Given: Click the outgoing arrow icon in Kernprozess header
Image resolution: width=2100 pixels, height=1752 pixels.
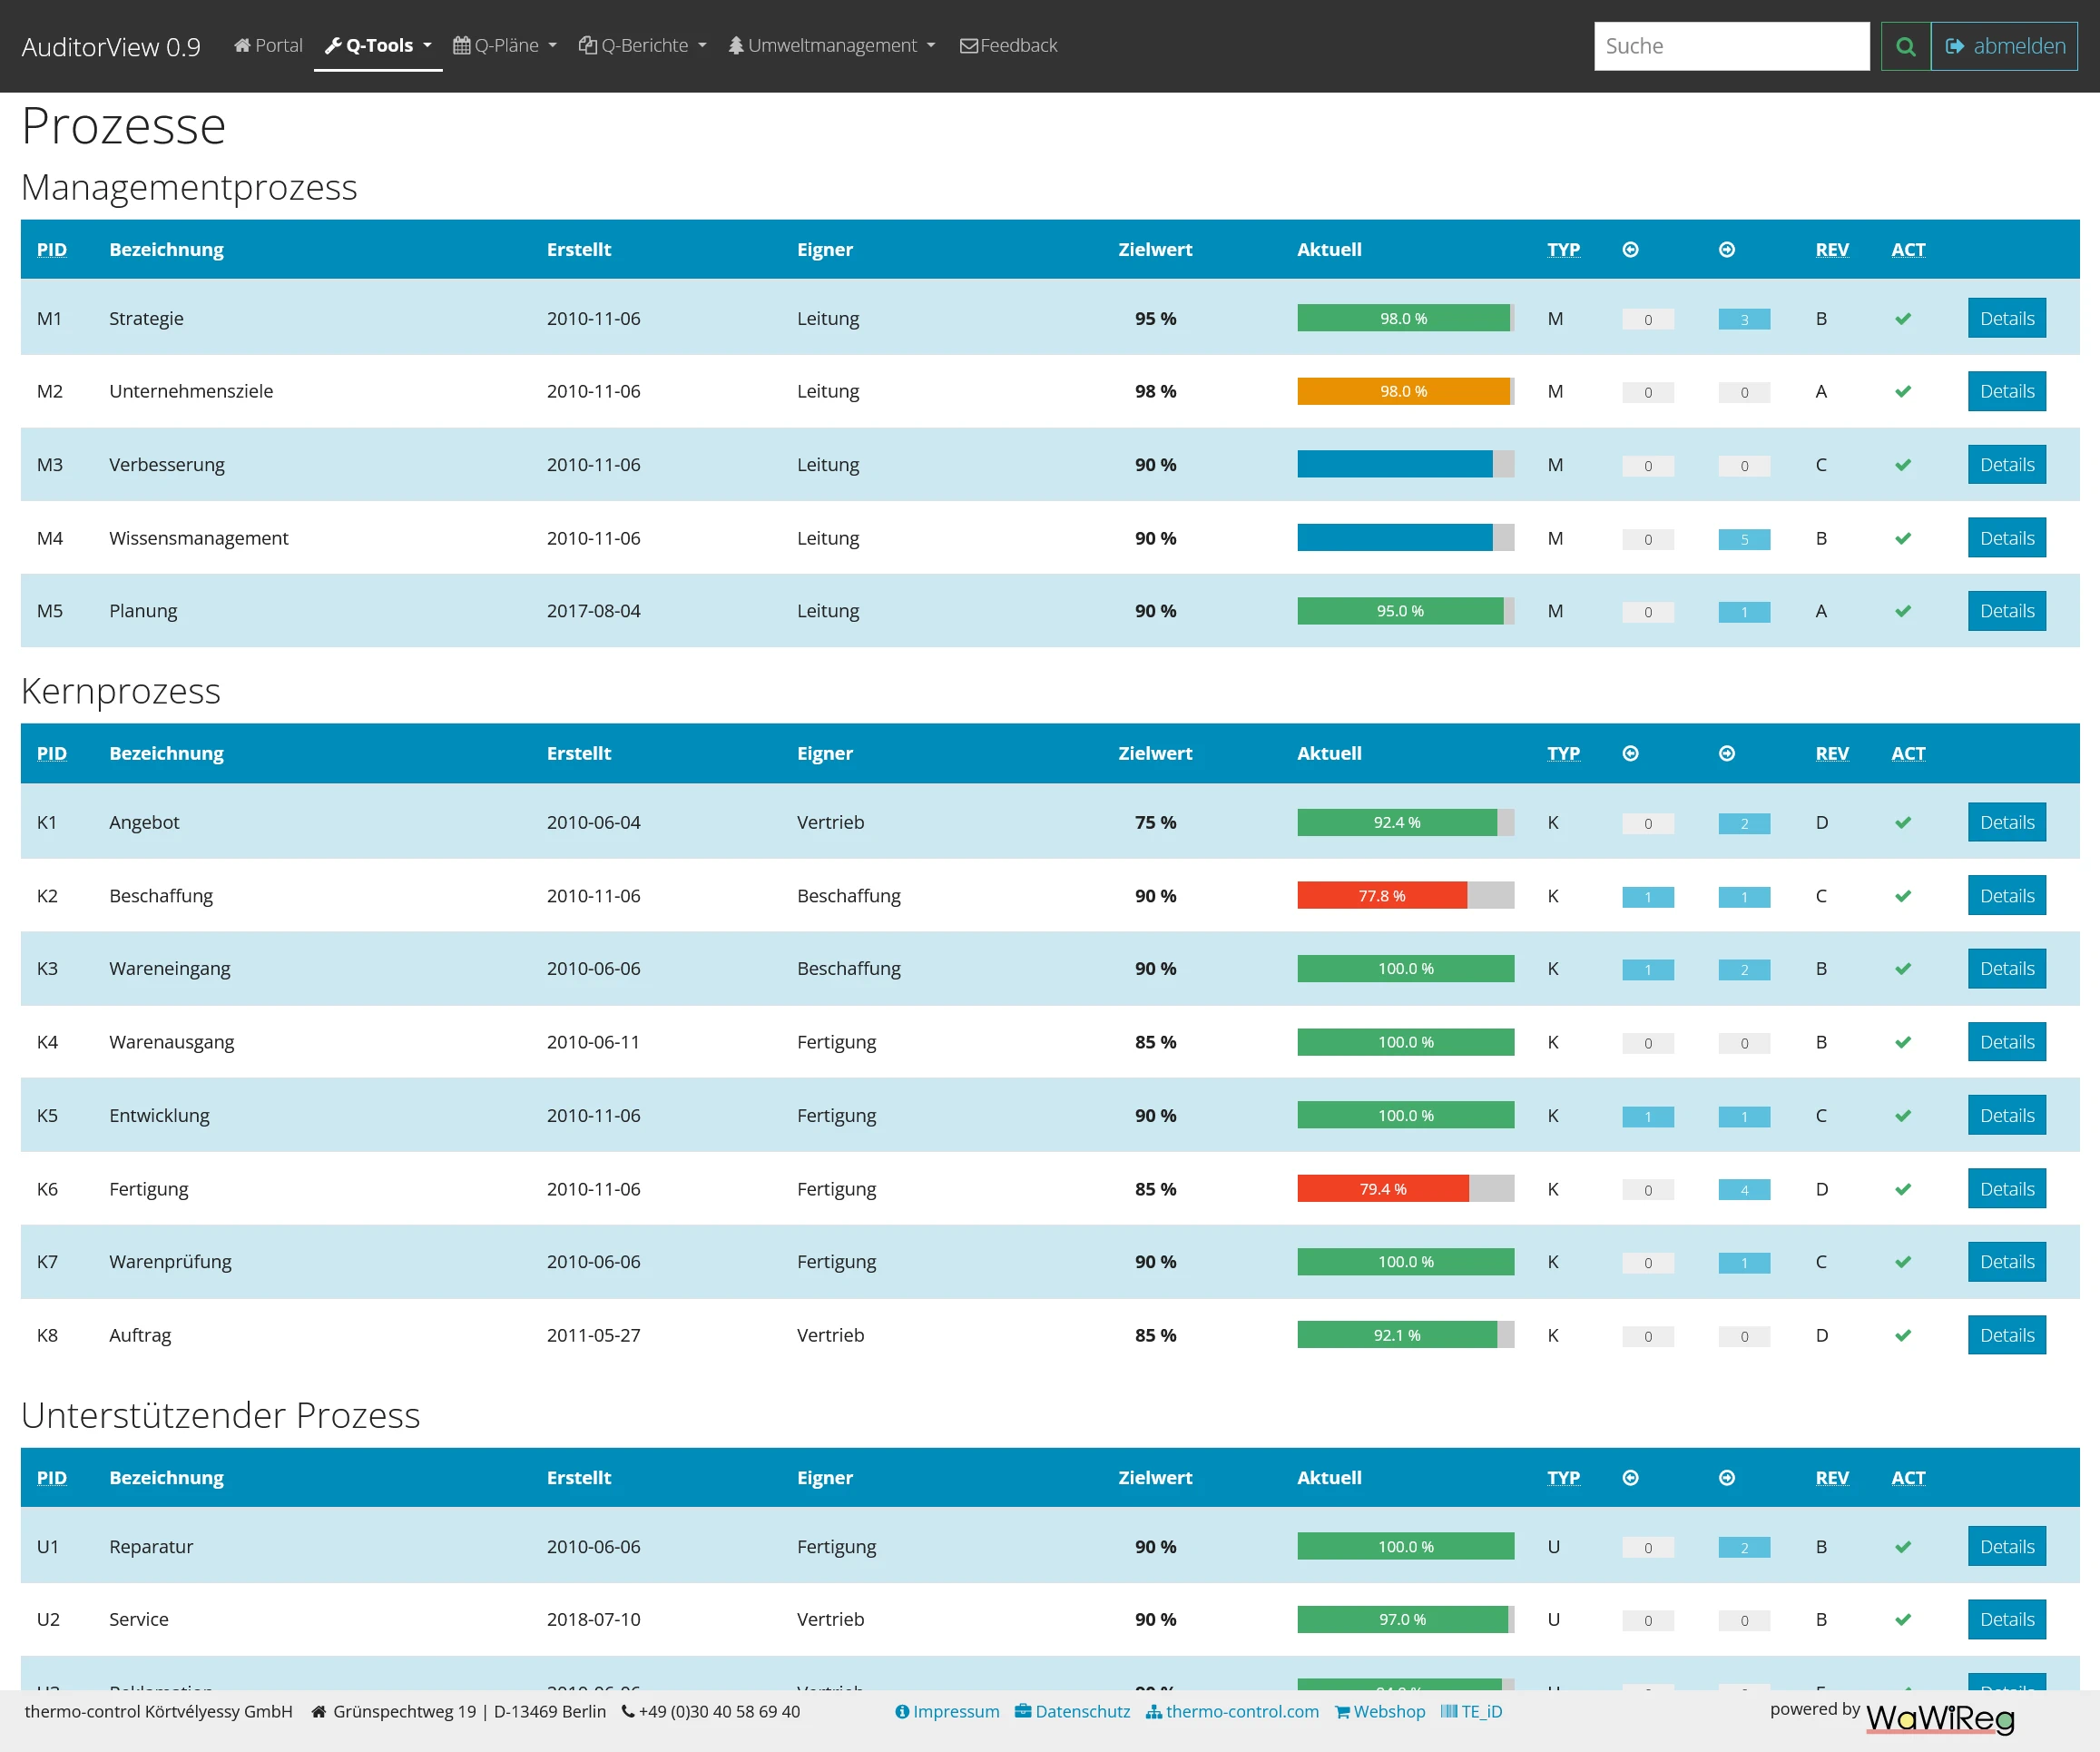Looking at the screenshot, I should (1727, 753).
